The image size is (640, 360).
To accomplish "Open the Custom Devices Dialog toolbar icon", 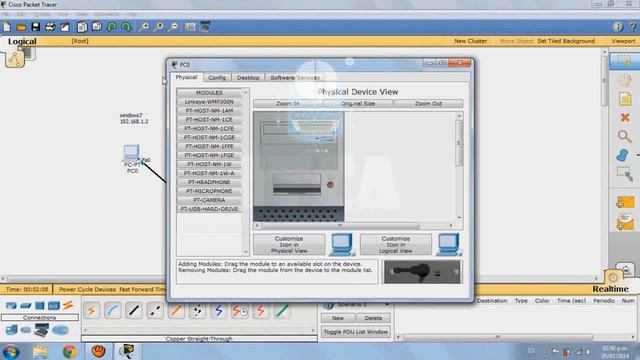I will [x=205, y=27].
